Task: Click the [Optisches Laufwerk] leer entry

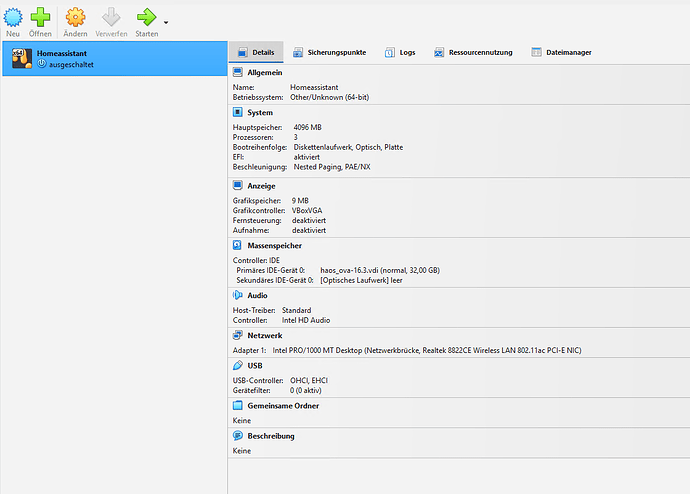Action: tap(361, 280)
